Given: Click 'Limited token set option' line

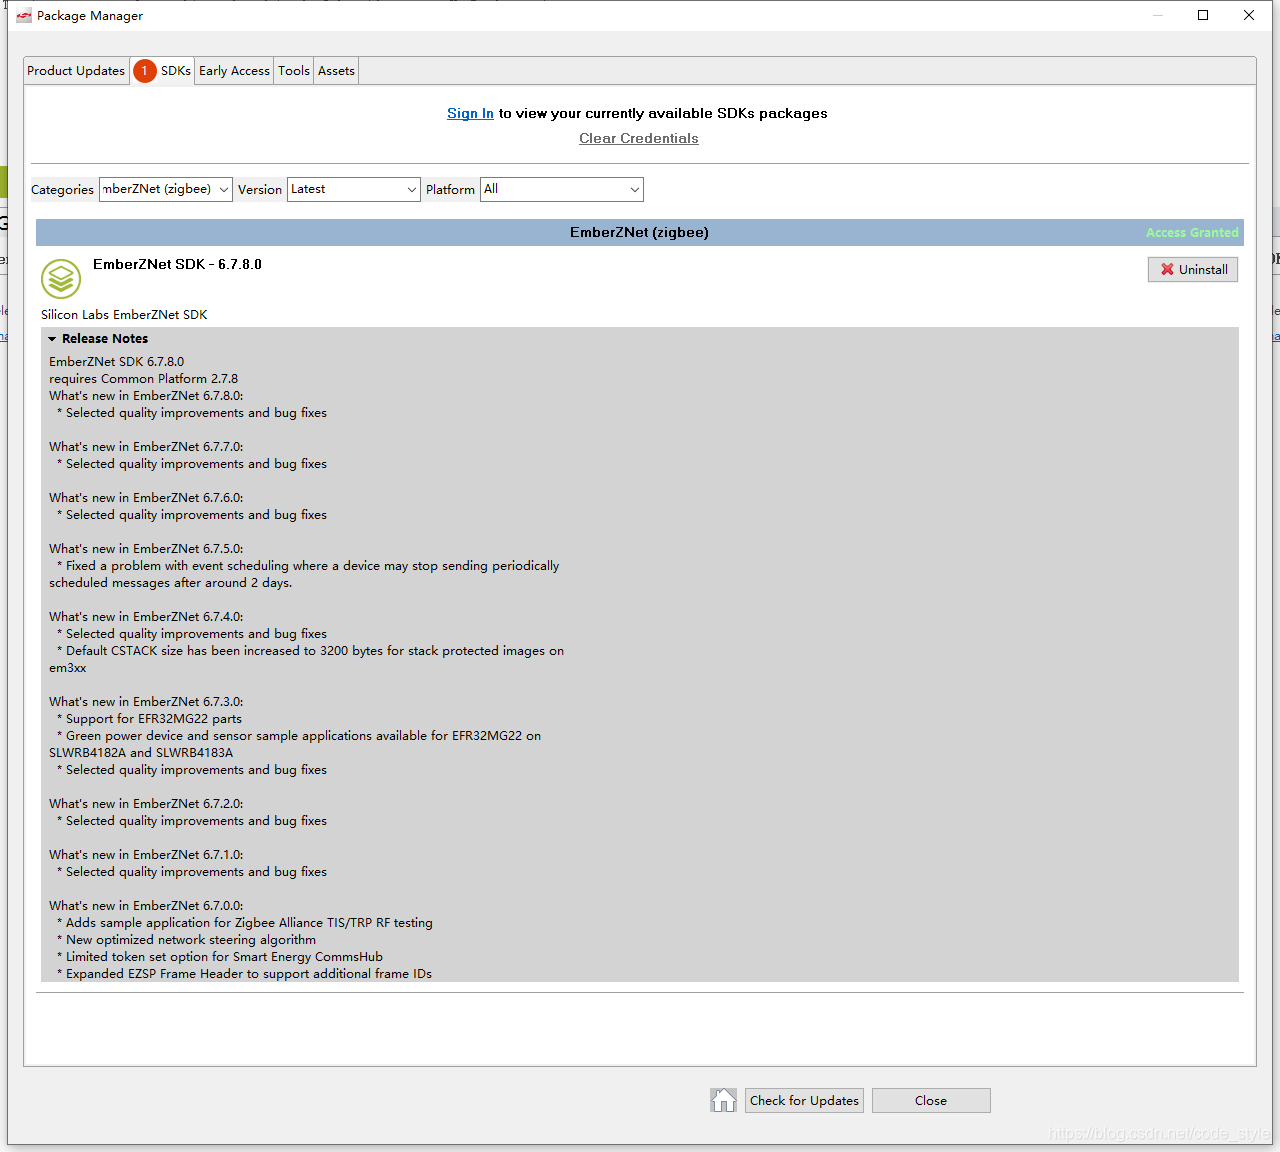Looking at the screenshot, I should point(220,956).
